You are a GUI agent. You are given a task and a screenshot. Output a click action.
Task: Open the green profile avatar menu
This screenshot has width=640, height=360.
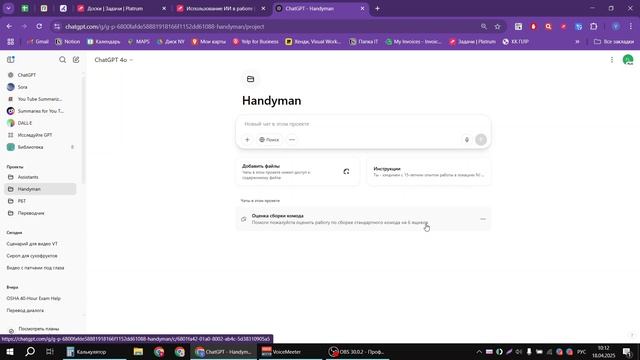click(x=628, y=60)
